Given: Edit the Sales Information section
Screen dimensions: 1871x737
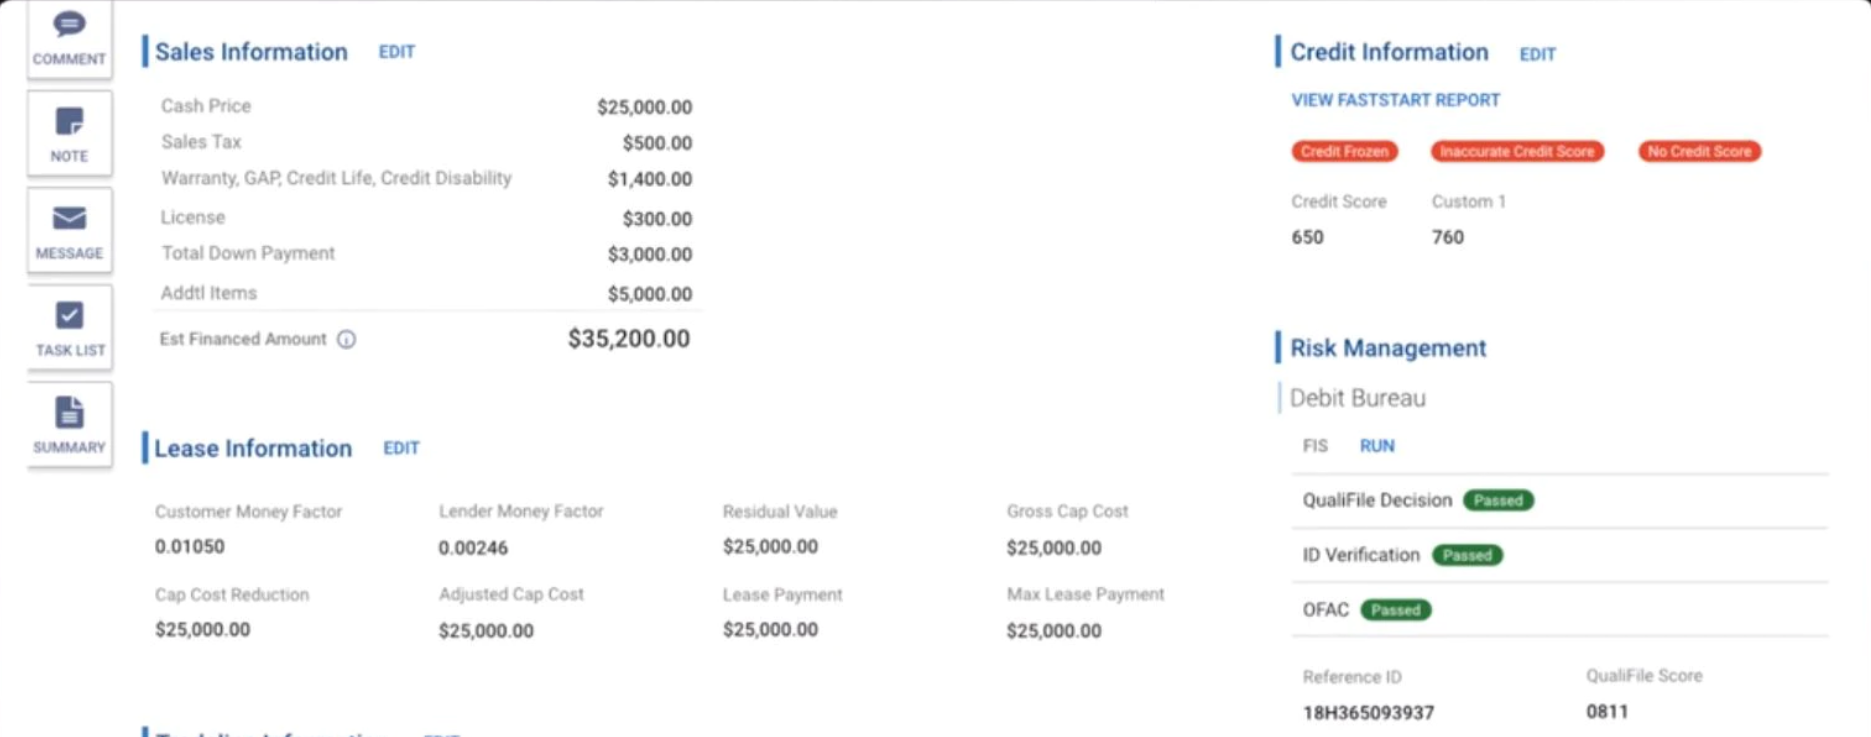Looking at the screenshot, I should (x=396, y=52).
